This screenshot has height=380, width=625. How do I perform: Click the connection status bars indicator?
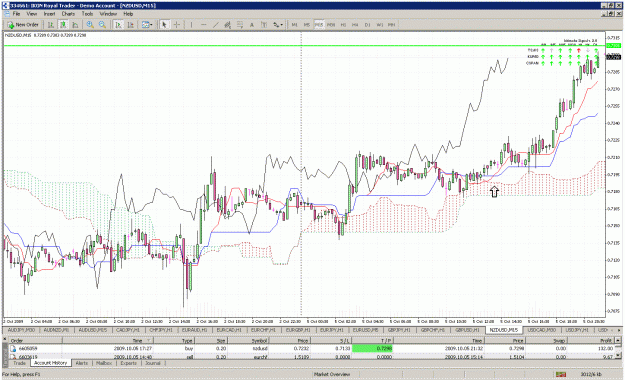561,374
